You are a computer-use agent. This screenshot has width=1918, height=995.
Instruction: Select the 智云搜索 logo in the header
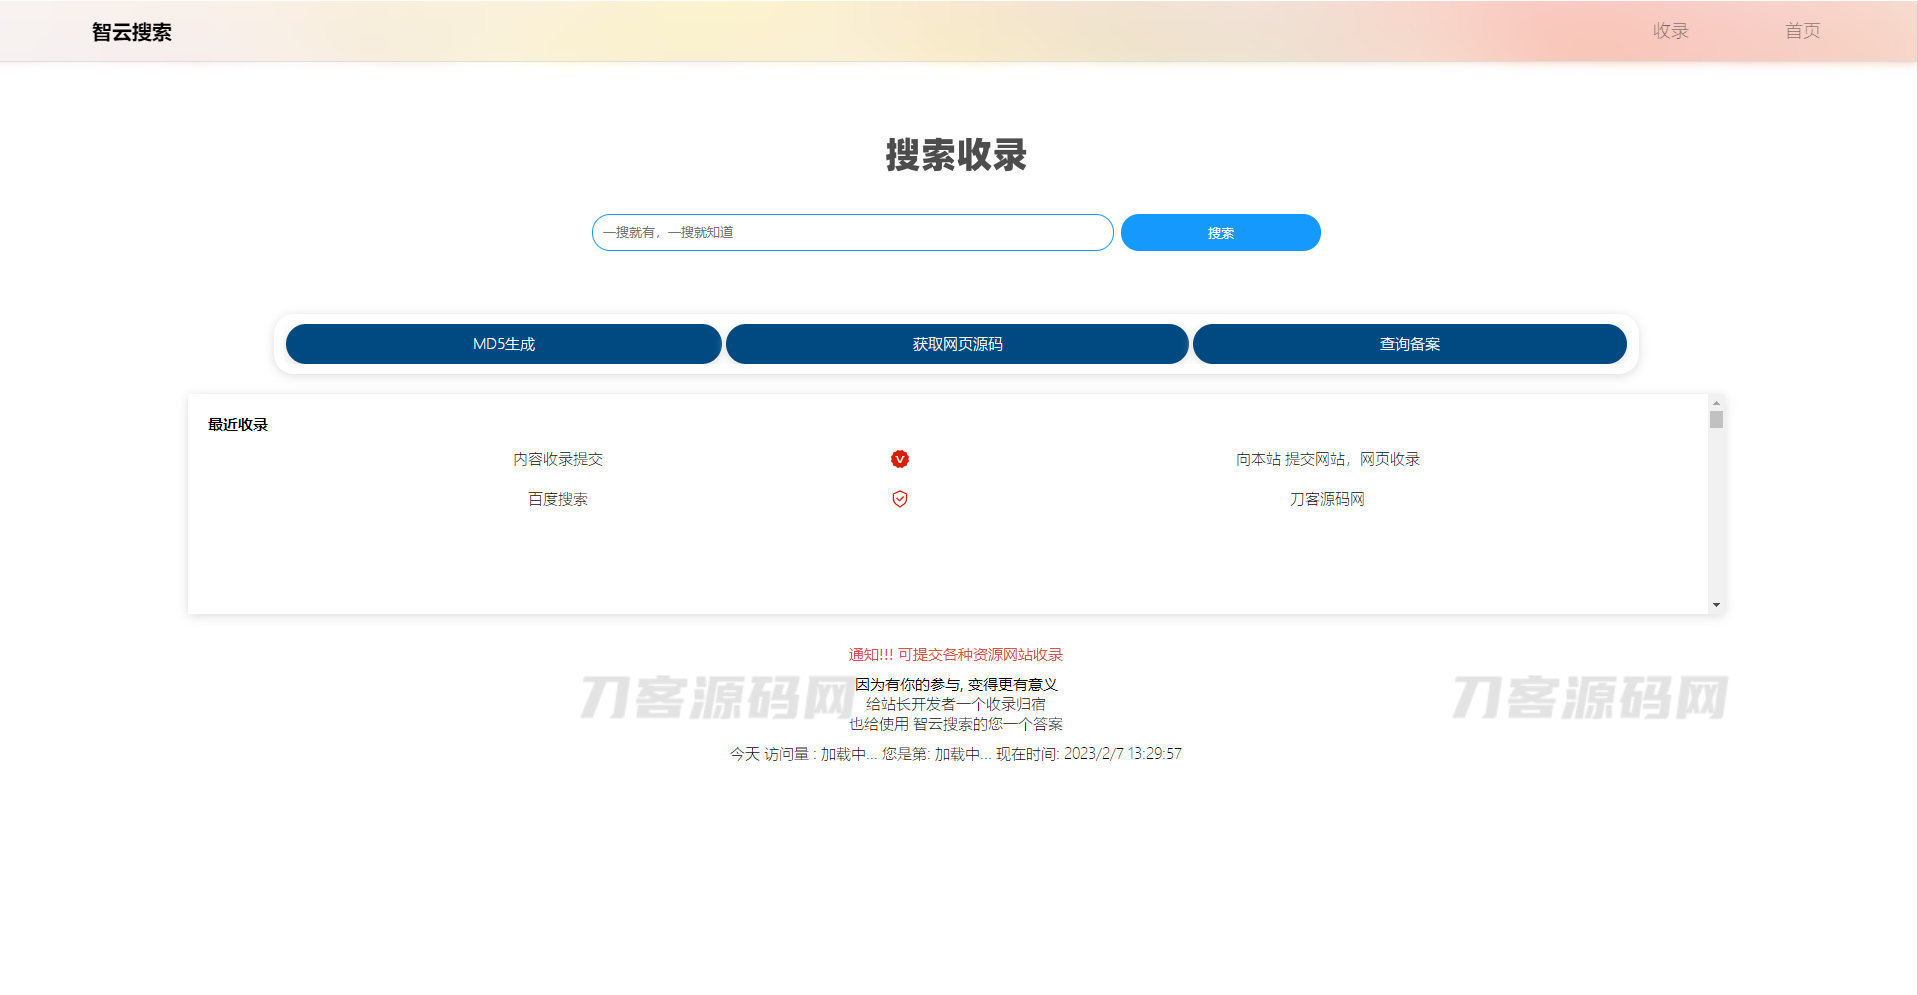click(x=131, y=31)
